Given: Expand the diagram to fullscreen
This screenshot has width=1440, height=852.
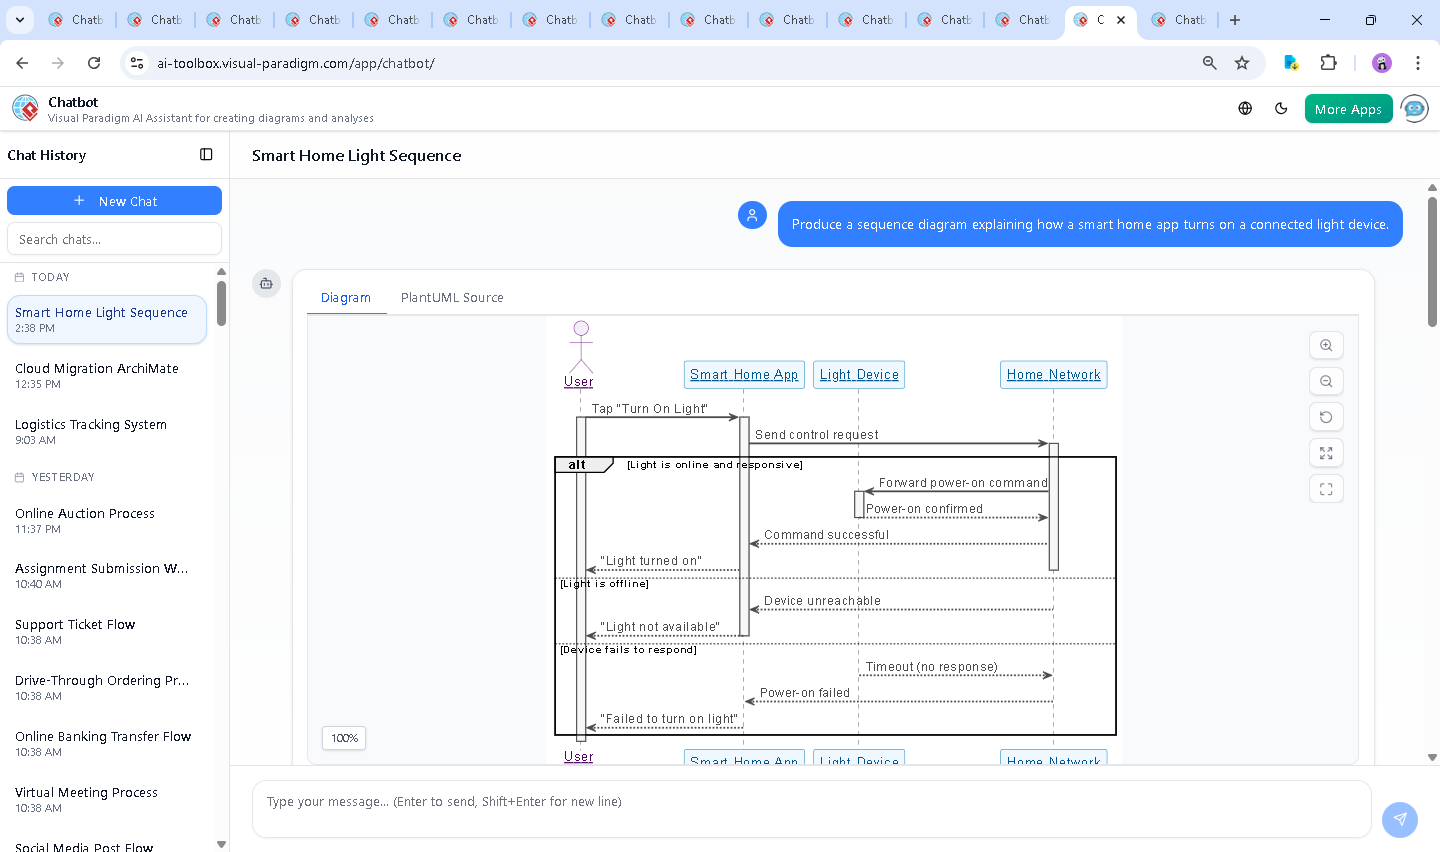Looking at the screenshot, I should click(1326, 453).
